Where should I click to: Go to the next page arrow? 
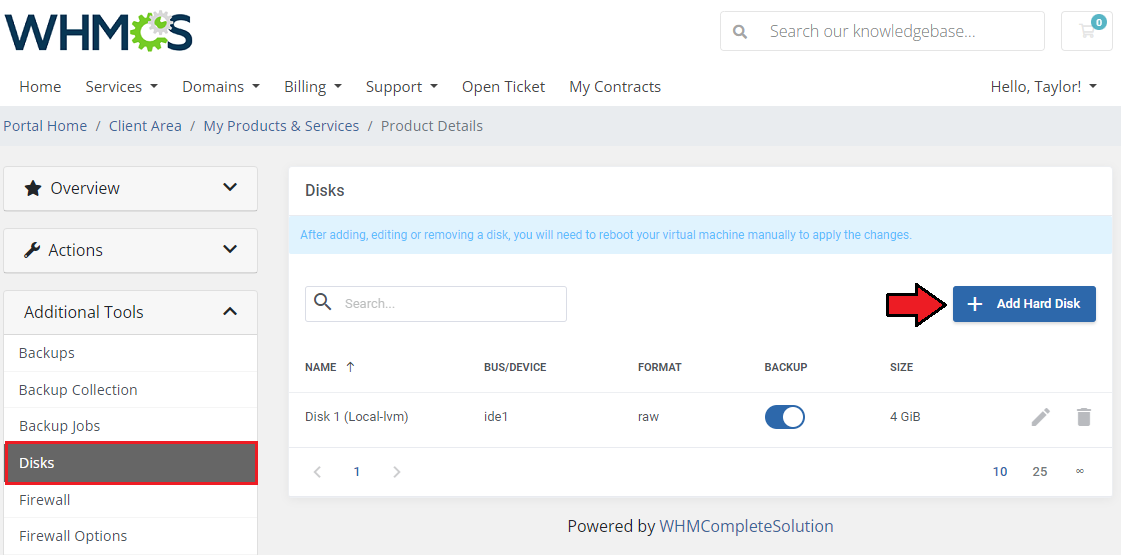(397, 472)
